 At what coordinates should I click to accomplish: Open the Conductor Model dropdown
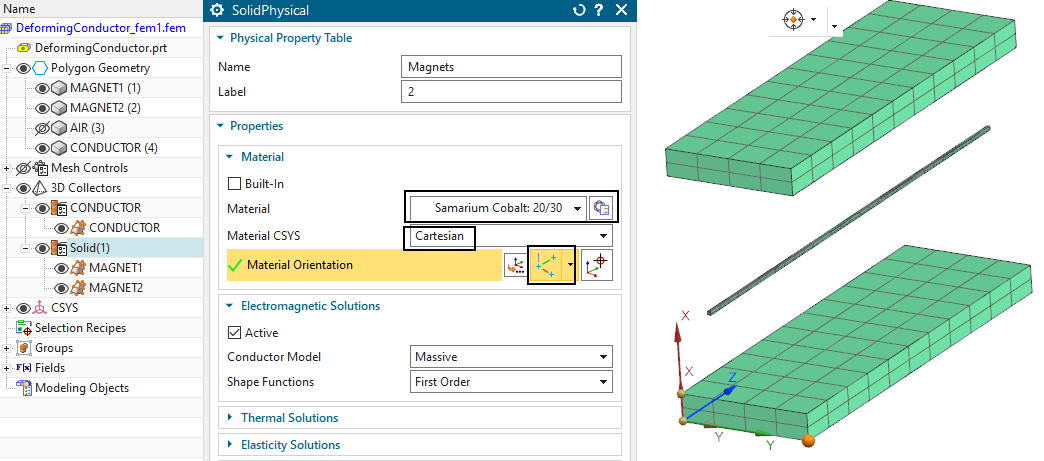(x=511, y=357)
